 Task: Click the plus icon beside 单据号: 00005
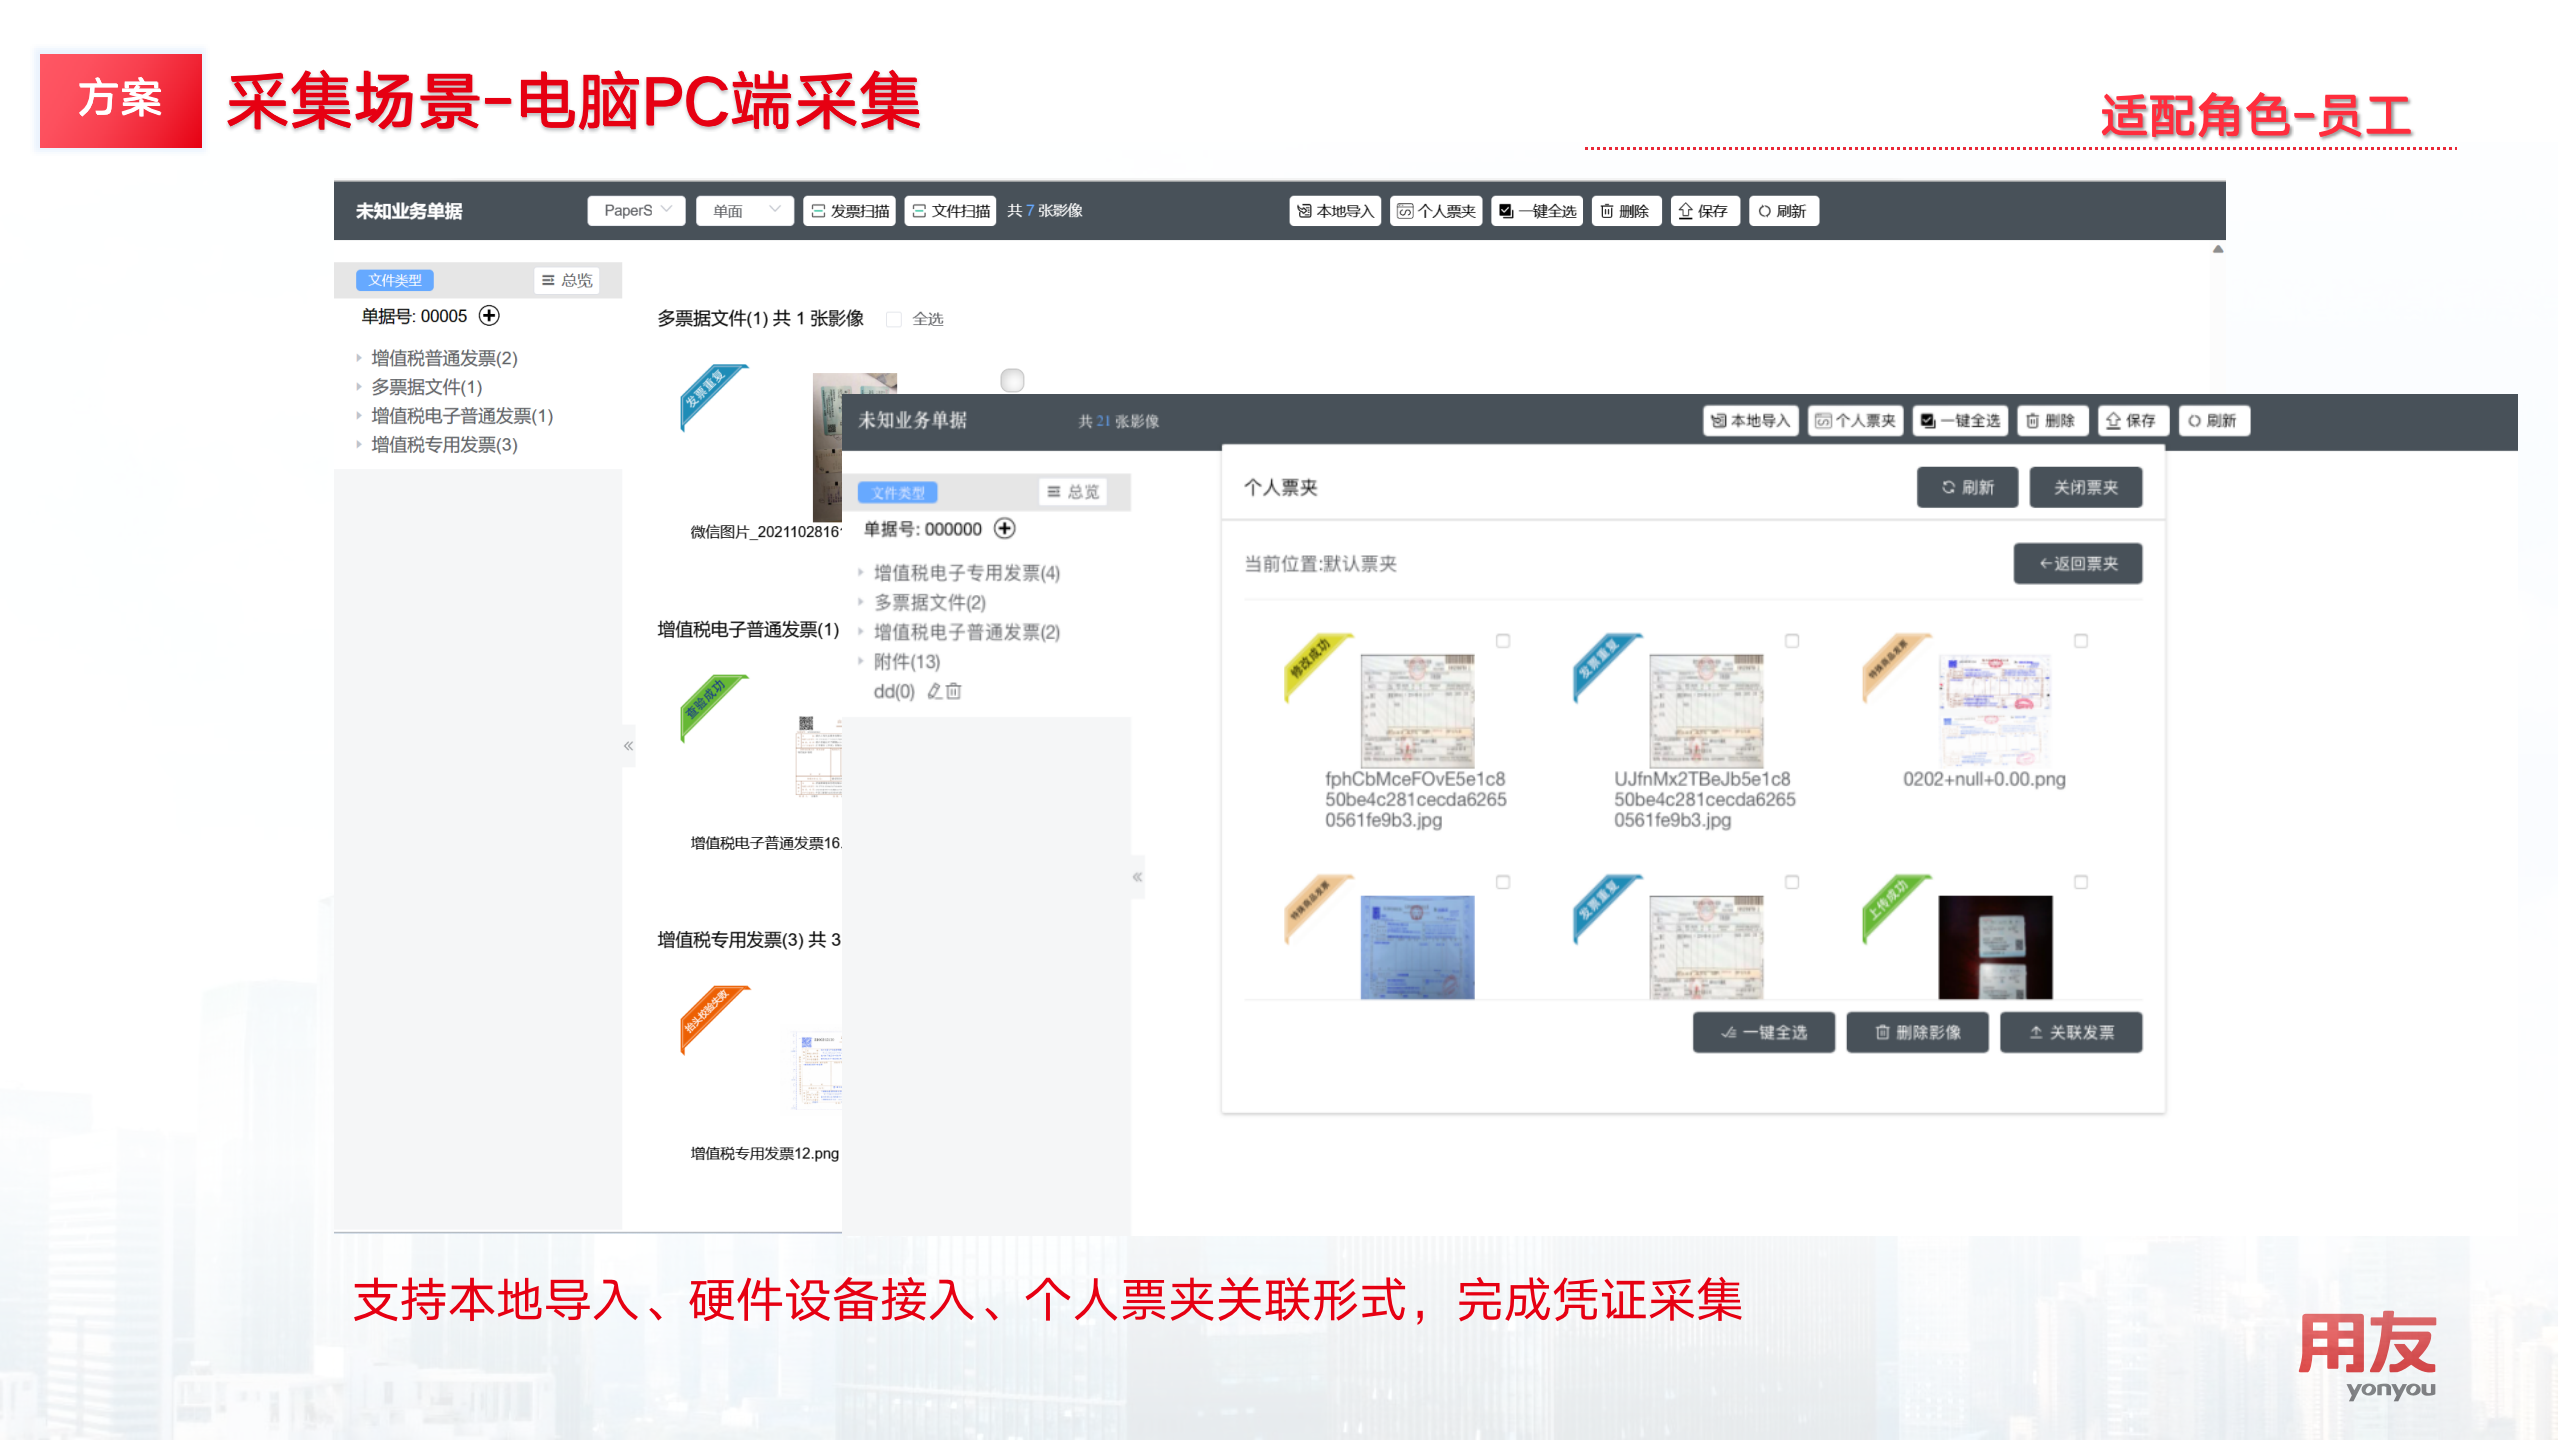[x=489, y=316]
